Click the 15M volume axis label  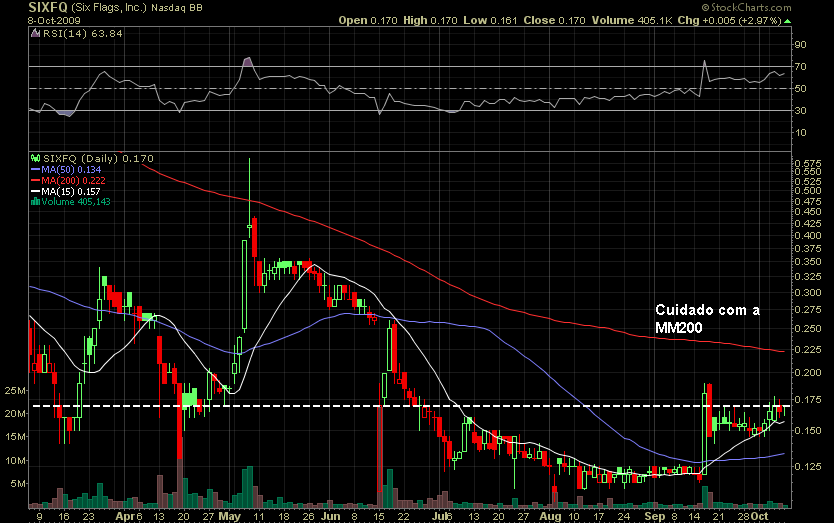coord(15,437)
